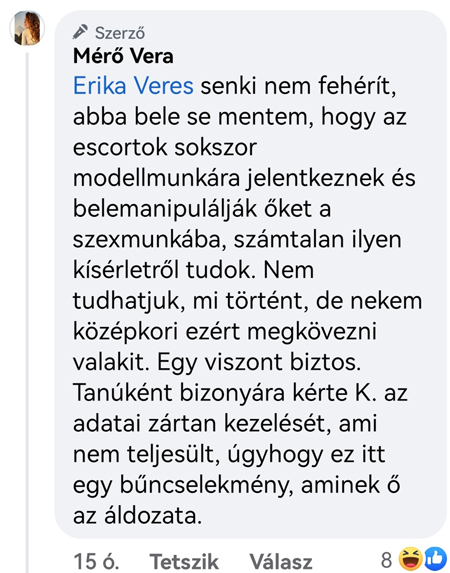
Task: Click the phrase 'az áldozata.' ending the comment
Action: (137, 516)
